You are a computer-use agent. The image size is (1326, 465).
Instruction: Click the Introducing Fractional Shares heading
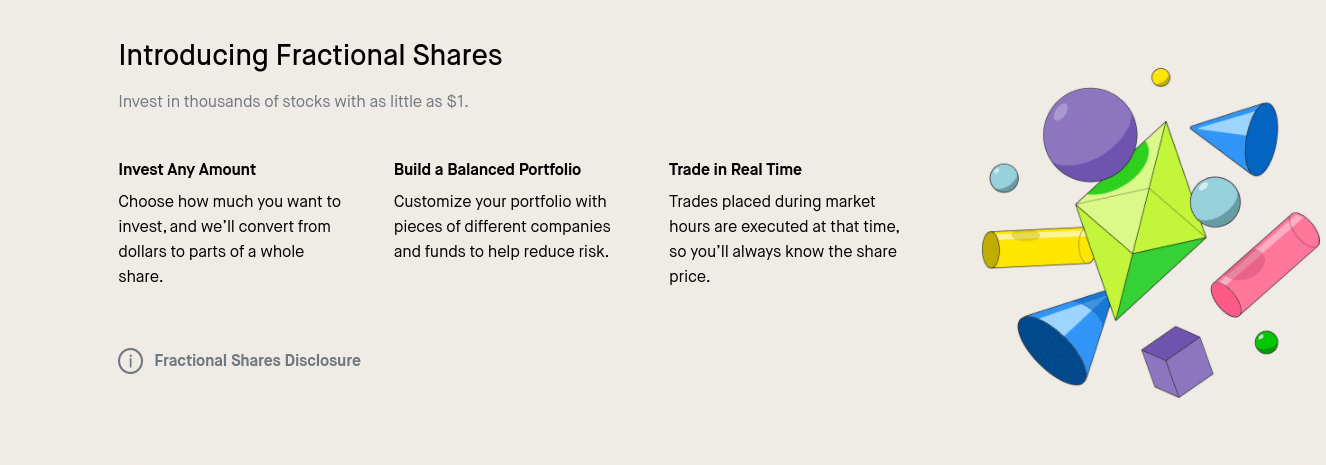310,55
